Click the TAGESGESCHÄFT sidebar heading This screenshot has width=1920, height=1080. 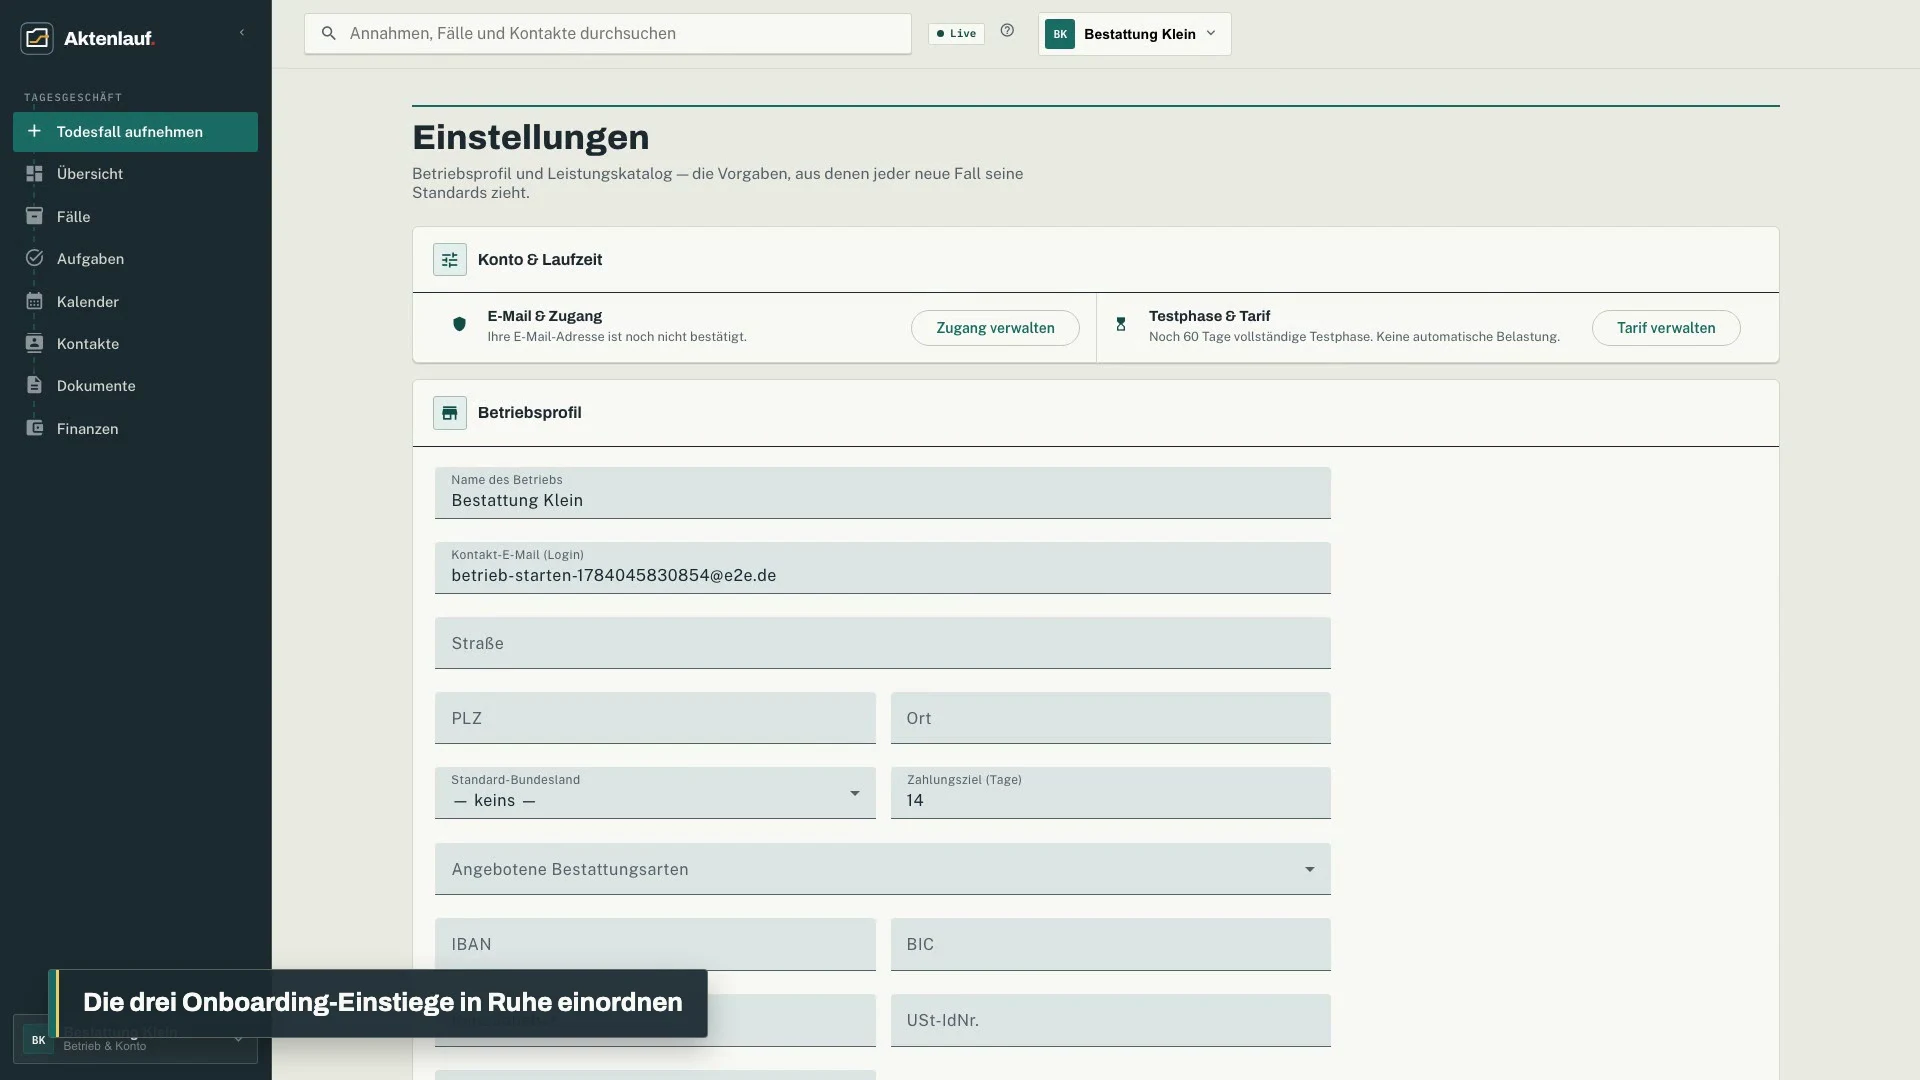(x=73, y=97)
